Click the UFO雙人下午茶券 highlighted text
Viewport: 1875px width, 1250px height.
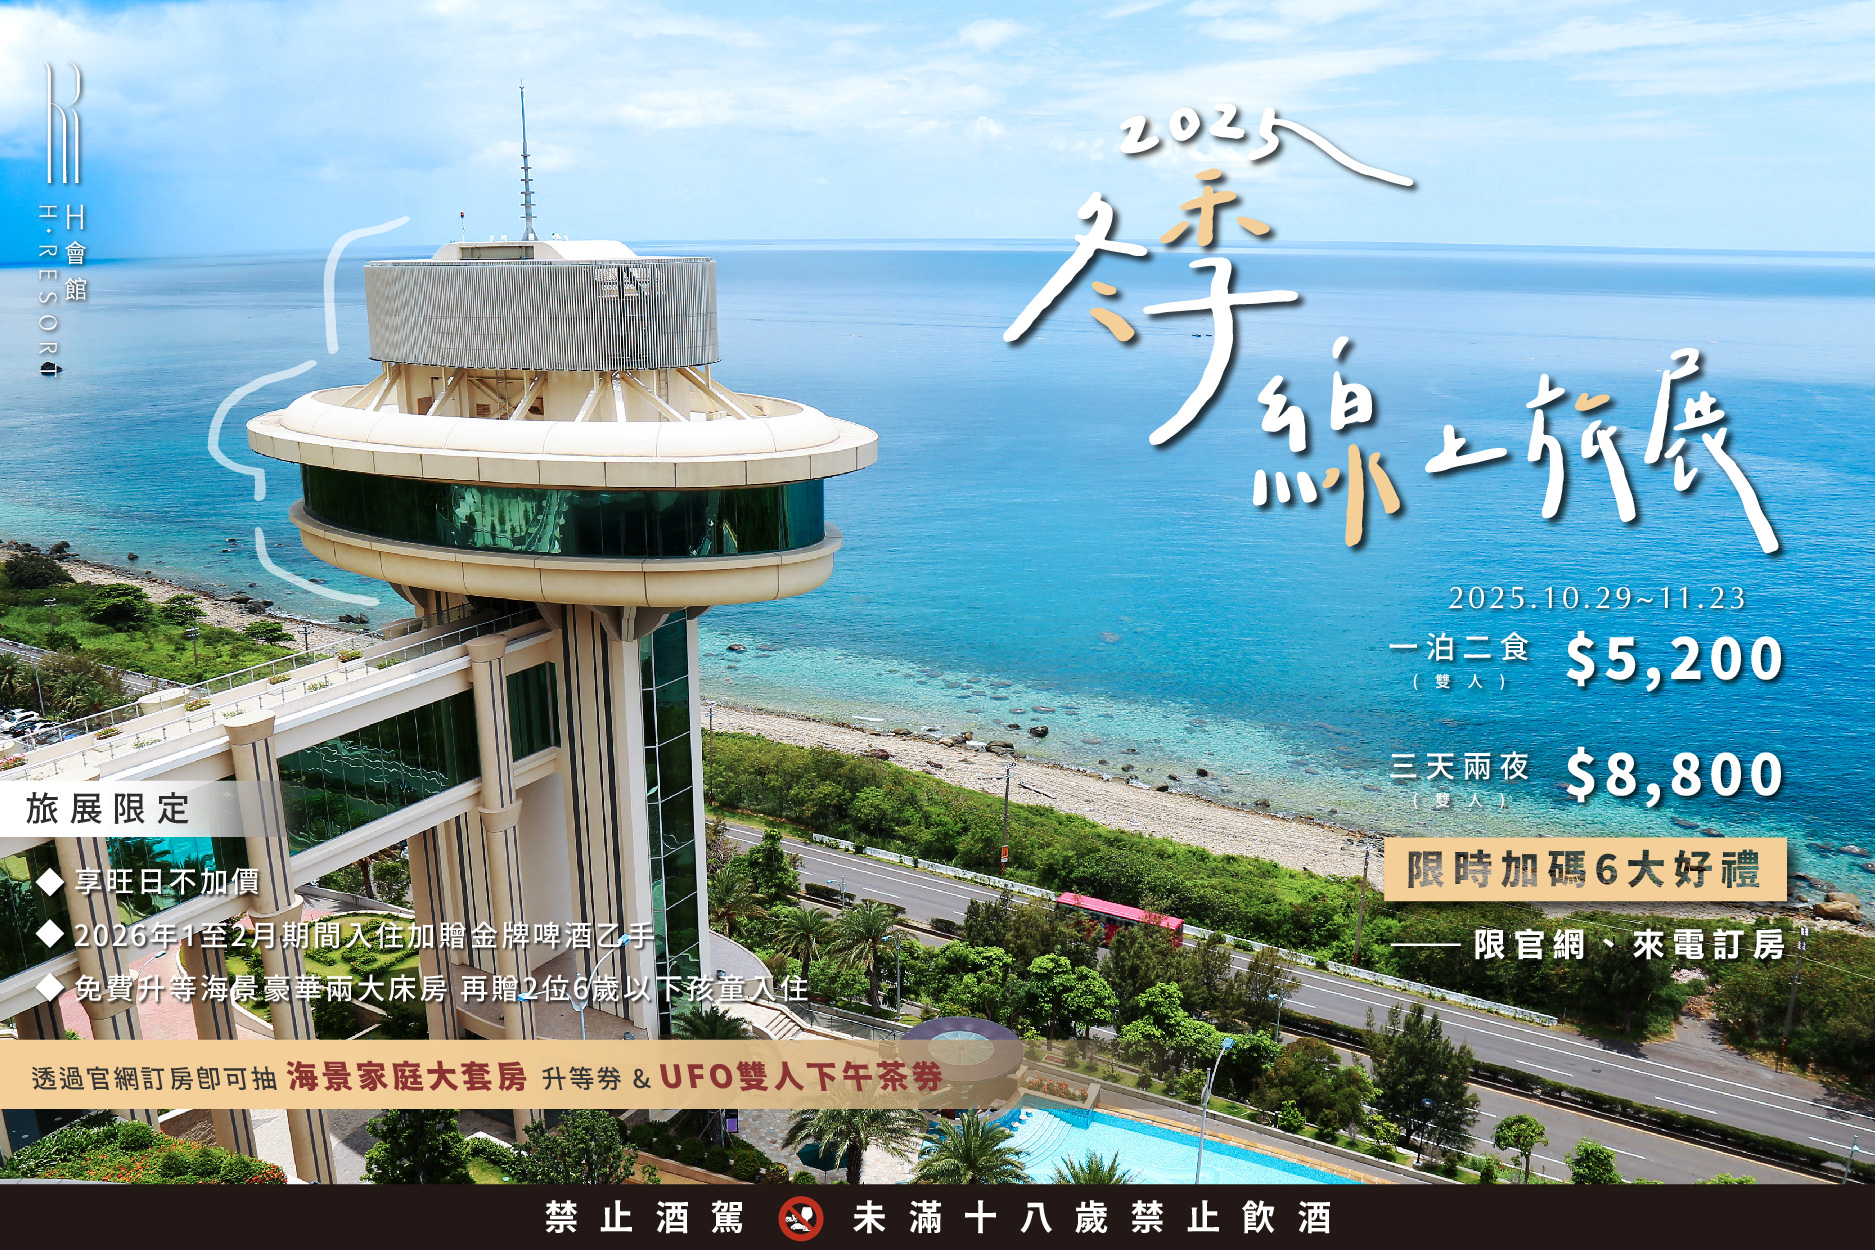(800, 1076)
